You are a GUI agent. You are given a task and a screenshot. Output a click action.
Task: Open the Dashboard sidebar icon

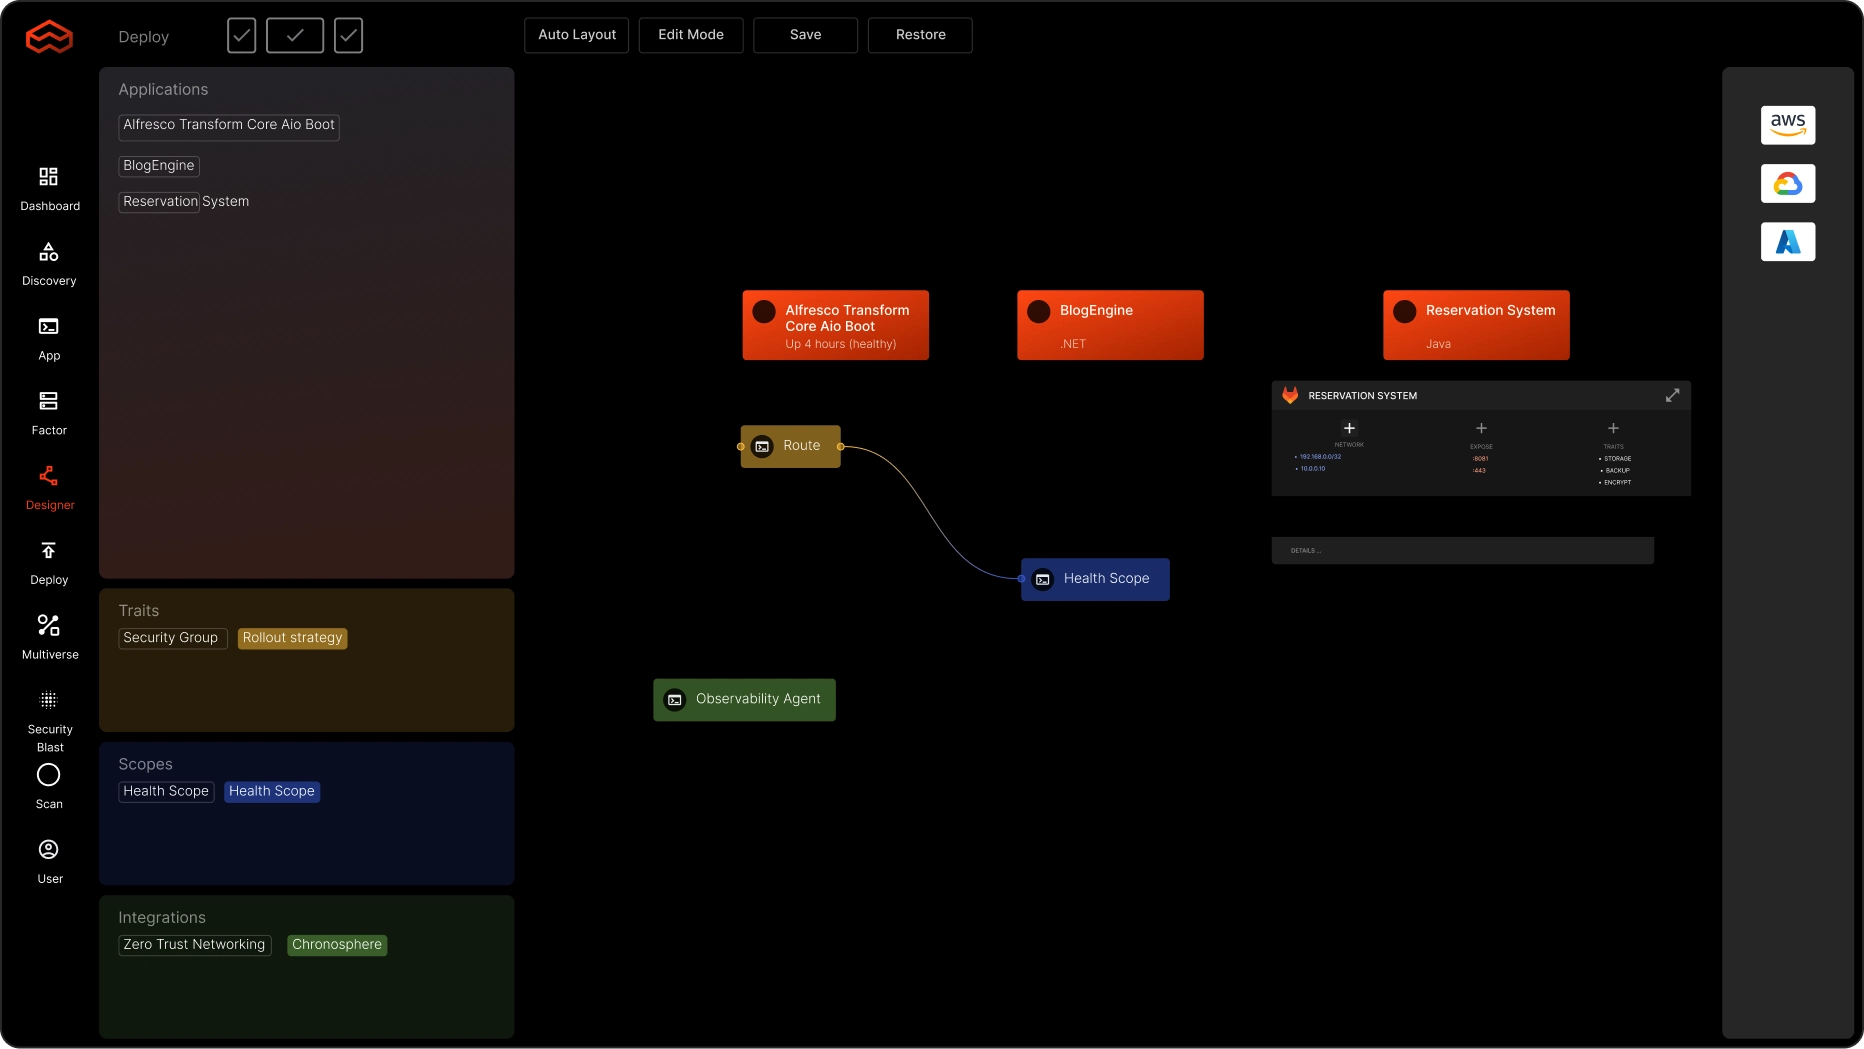tap(48, 177)
